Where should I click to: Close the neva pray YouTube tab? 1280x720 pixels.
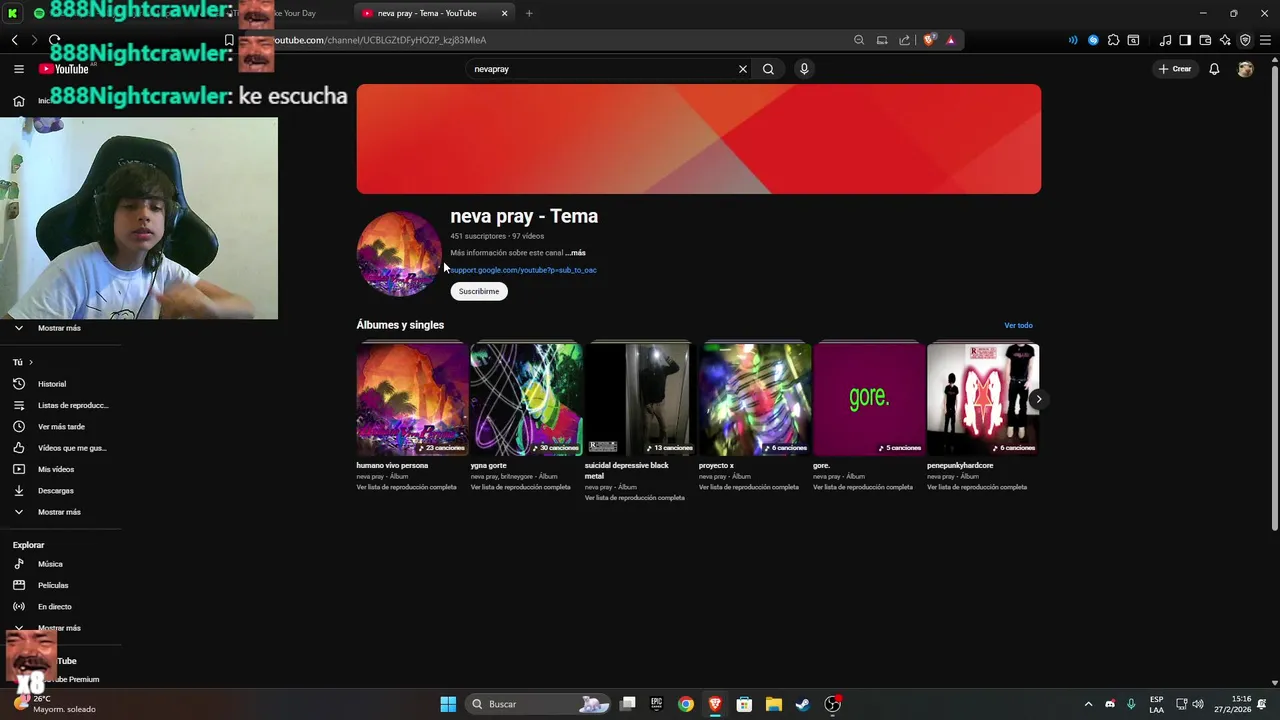(504, 13)
